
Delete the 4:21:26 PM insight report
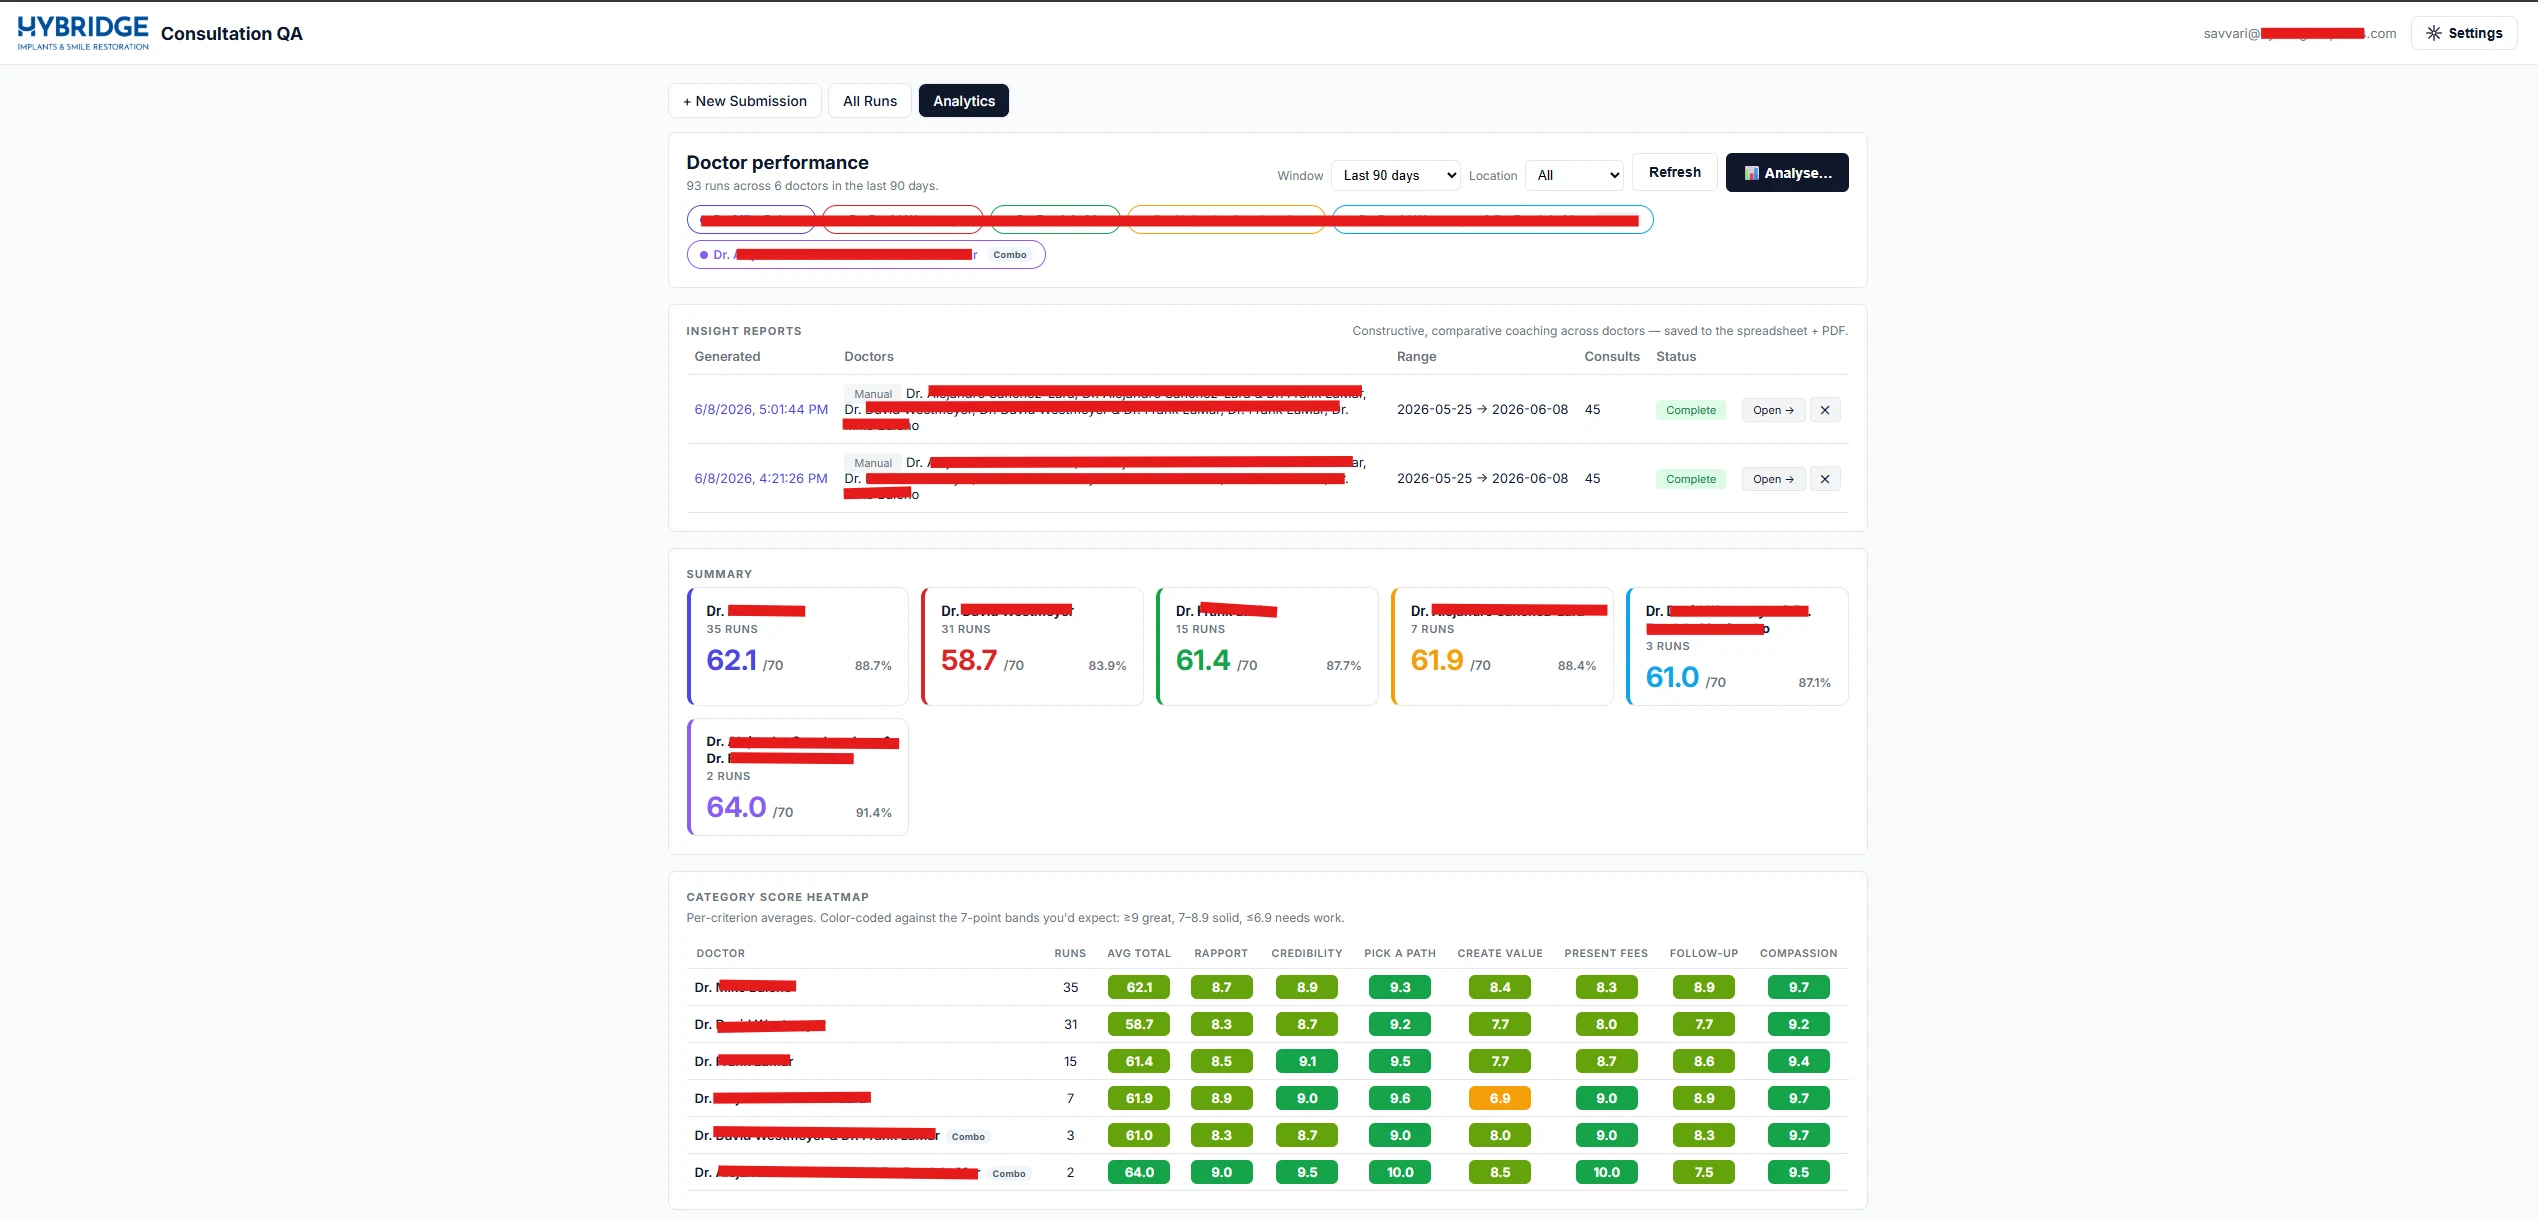[1824, 479]
